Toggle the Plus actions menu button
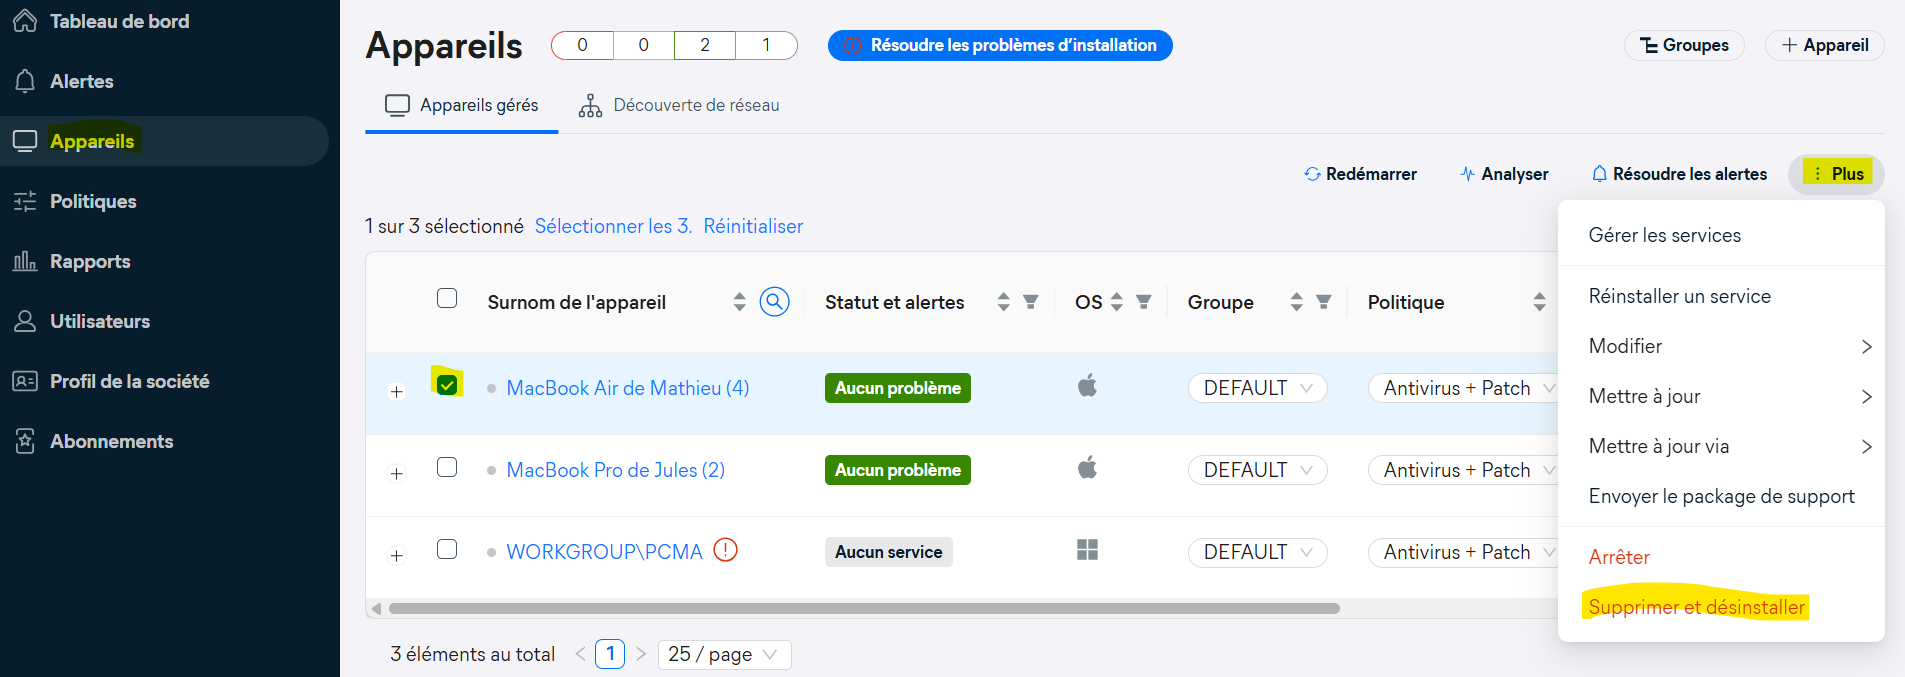This screenshot has width=1905, height=677. coord(1837,174)
